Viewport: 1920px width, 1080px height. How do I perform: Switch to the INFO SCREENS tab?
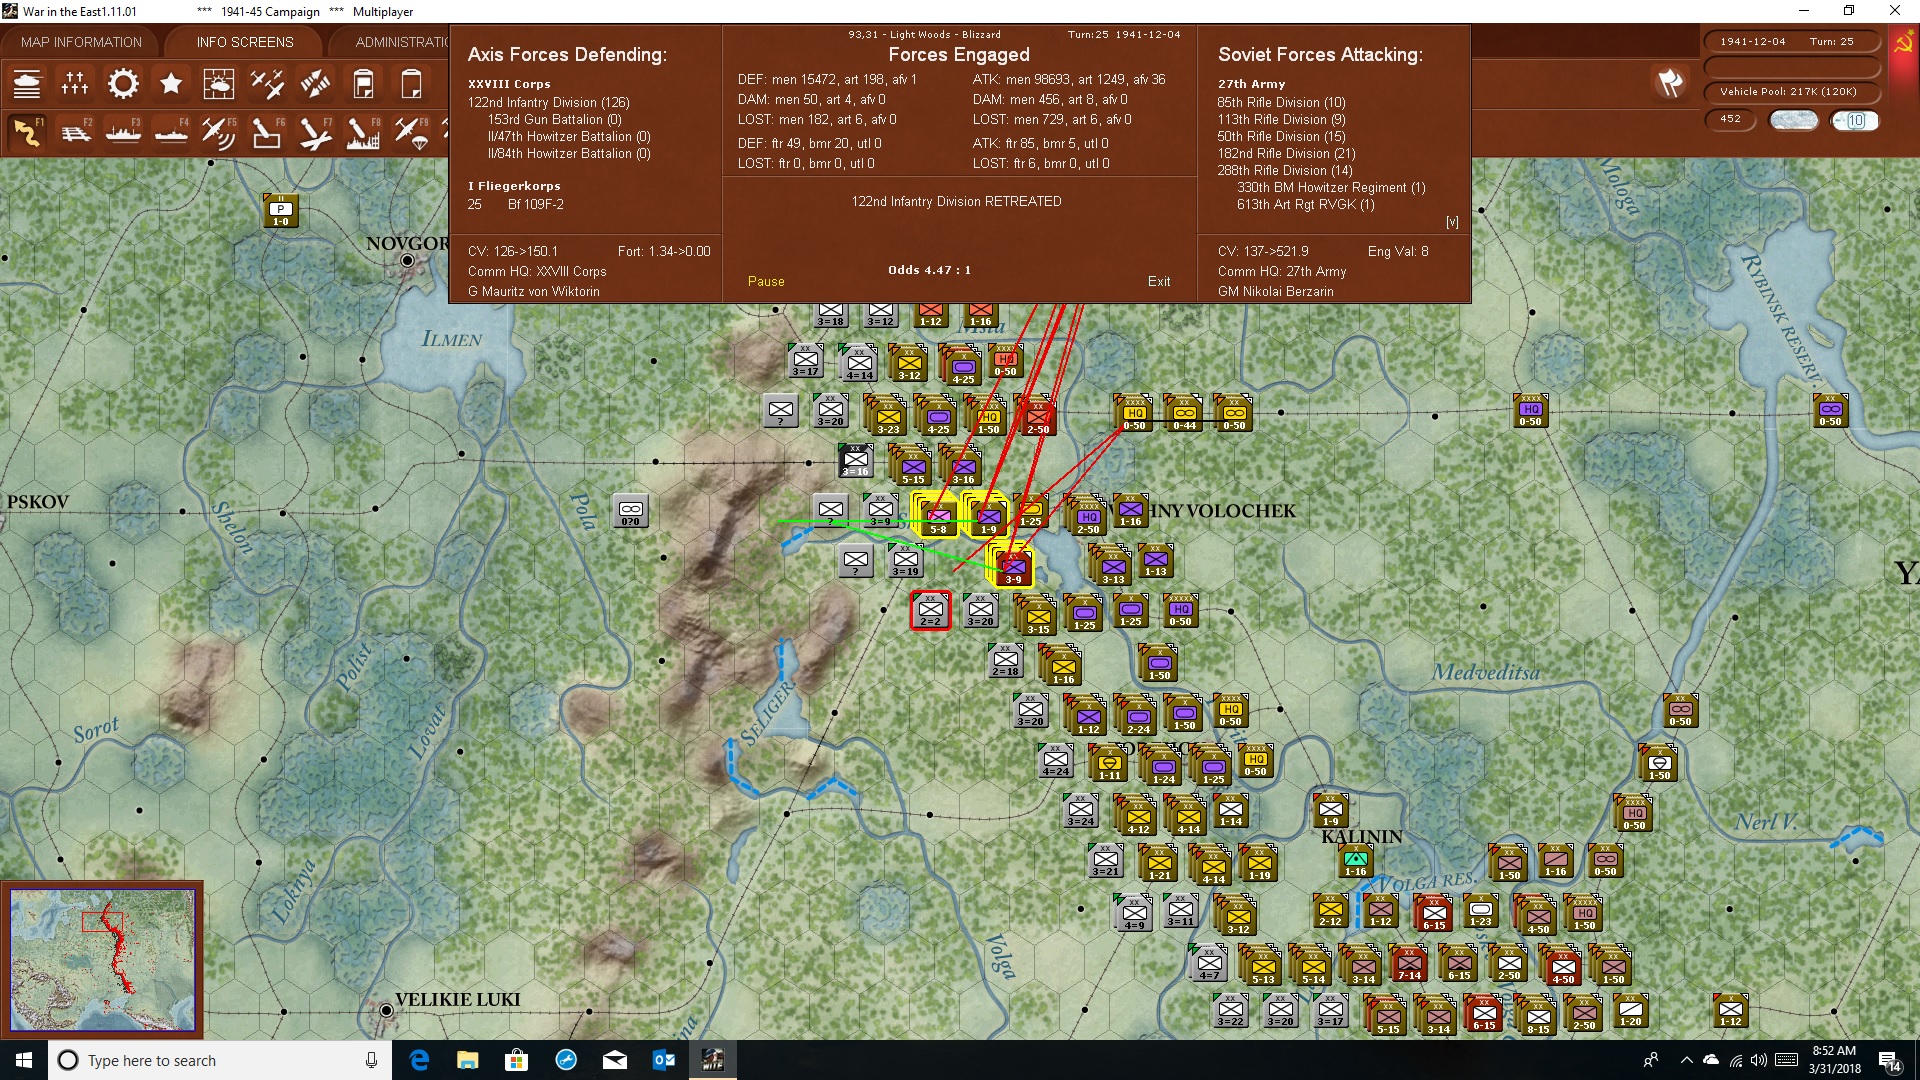(x=245, y=42)
